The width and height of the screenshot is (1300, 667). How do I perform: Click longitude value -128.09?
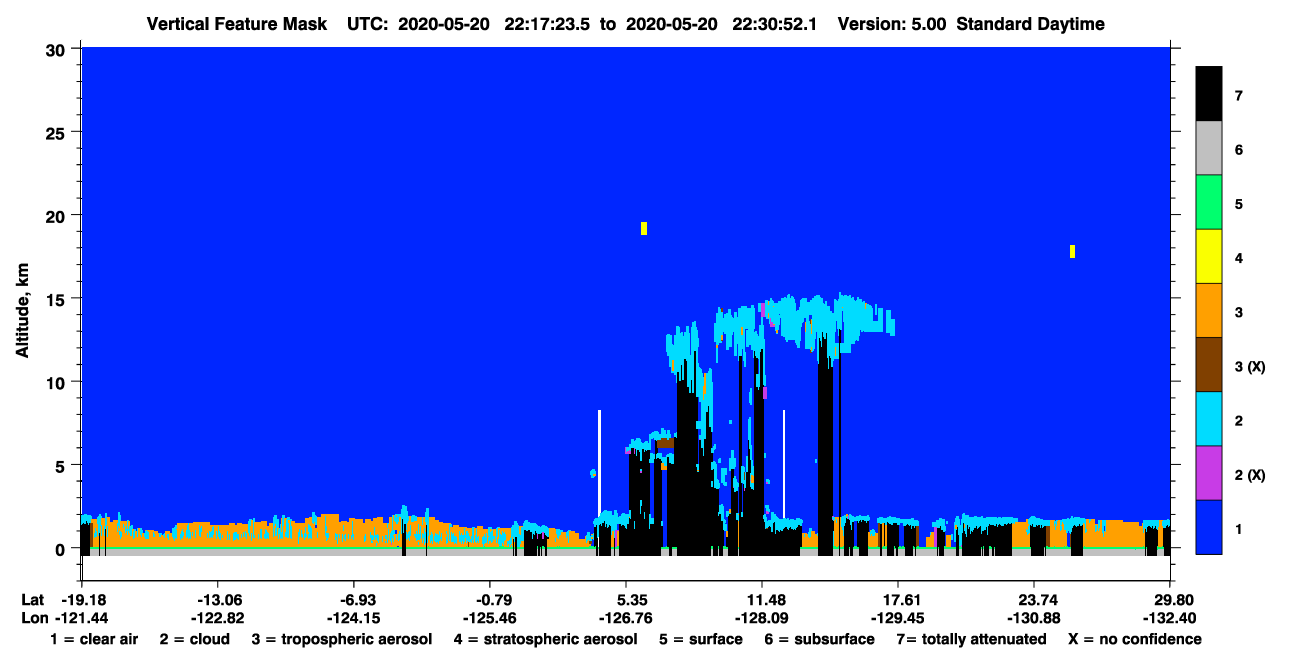click(x=762, y=617)
